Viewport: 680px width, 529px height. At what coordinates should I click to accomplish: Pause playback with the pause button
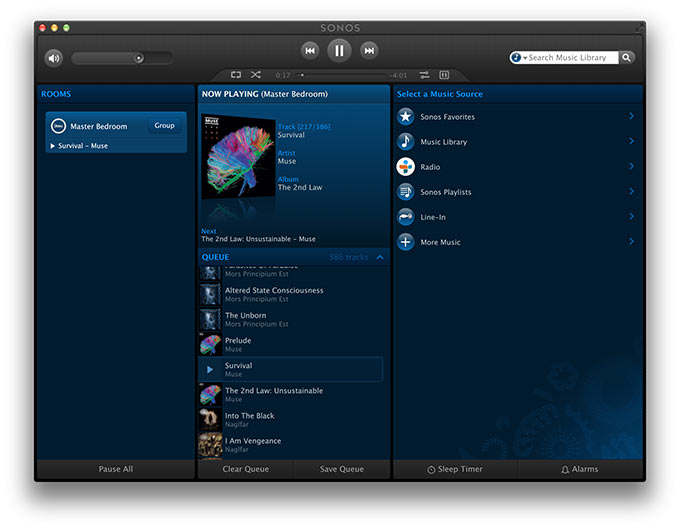click(339, 51)
